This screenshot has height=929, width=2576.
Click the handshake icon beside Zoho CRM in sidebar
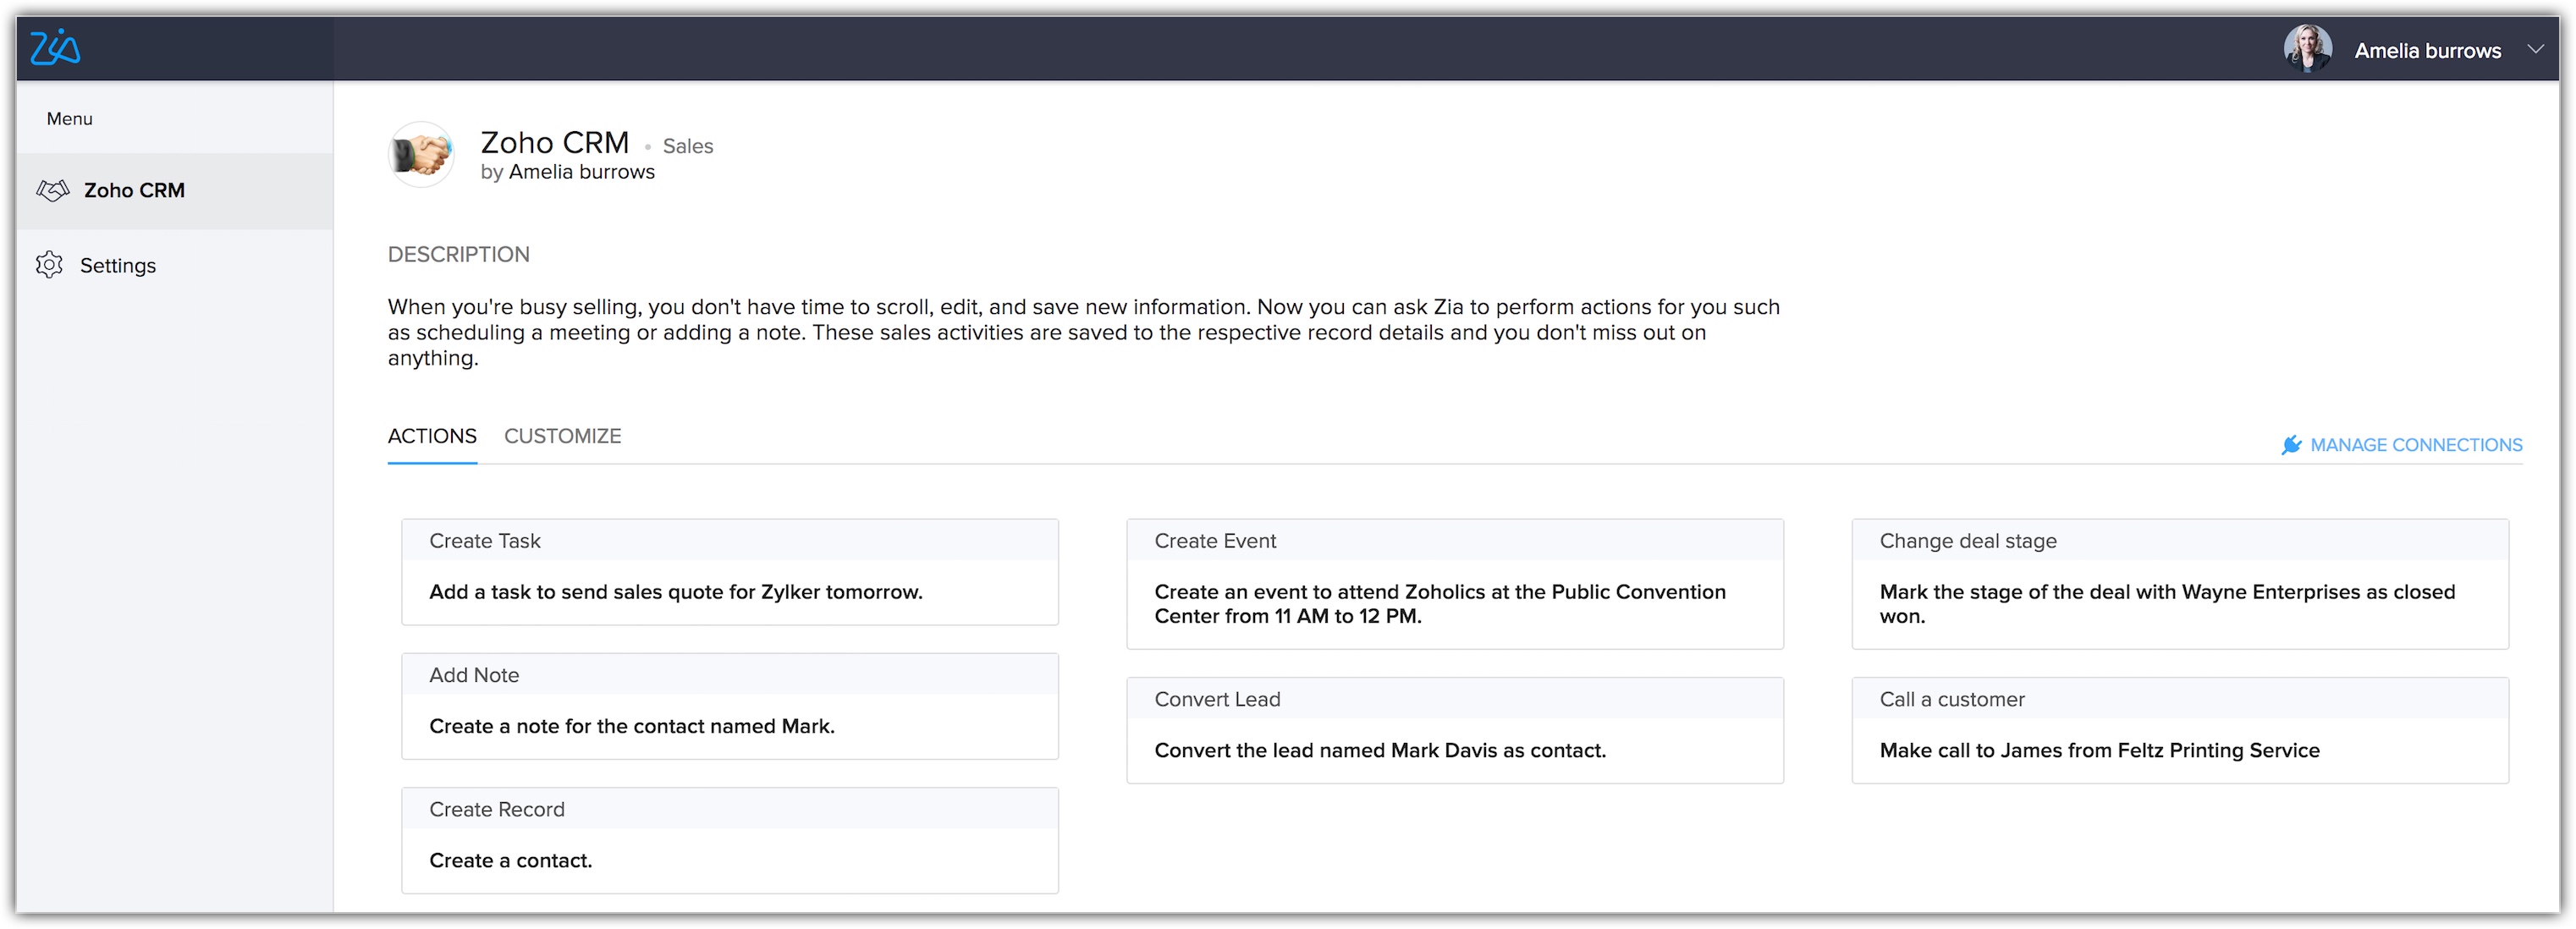pyautogui.click(x=53, y=190)
